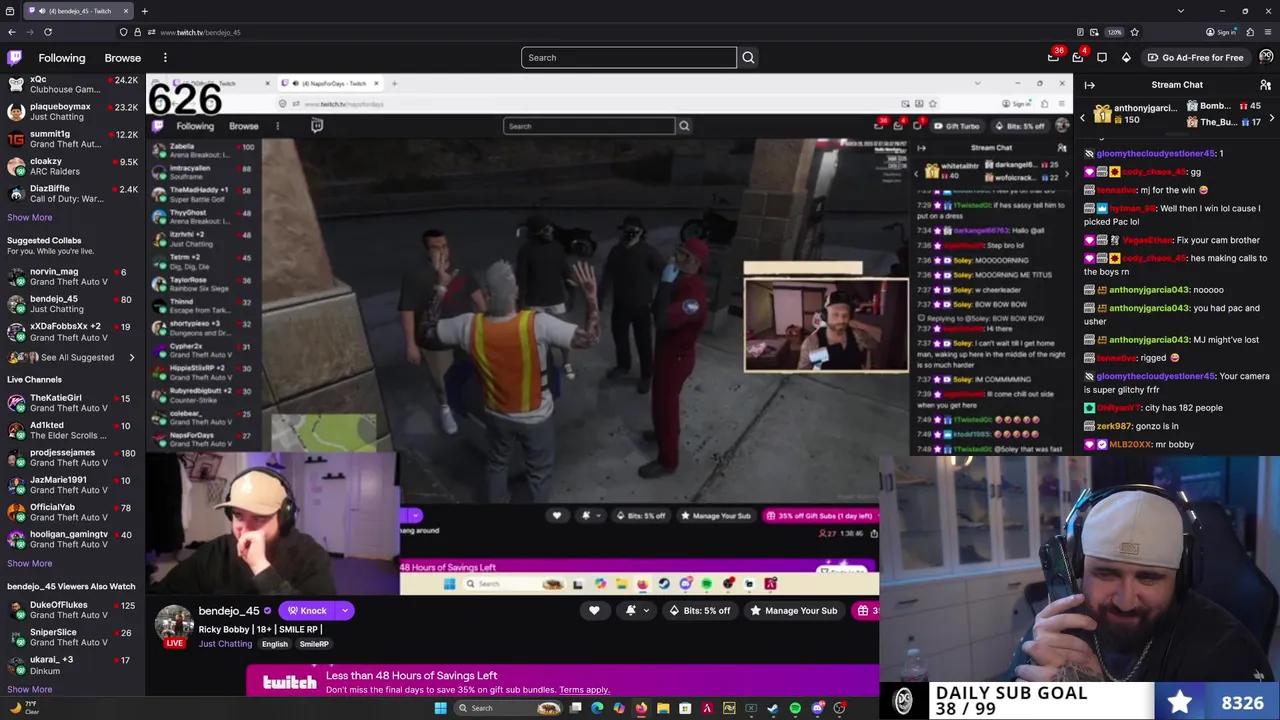1280x720 pixels.
Task: Focus the Twitch Search input field
Action: point(628,58)
